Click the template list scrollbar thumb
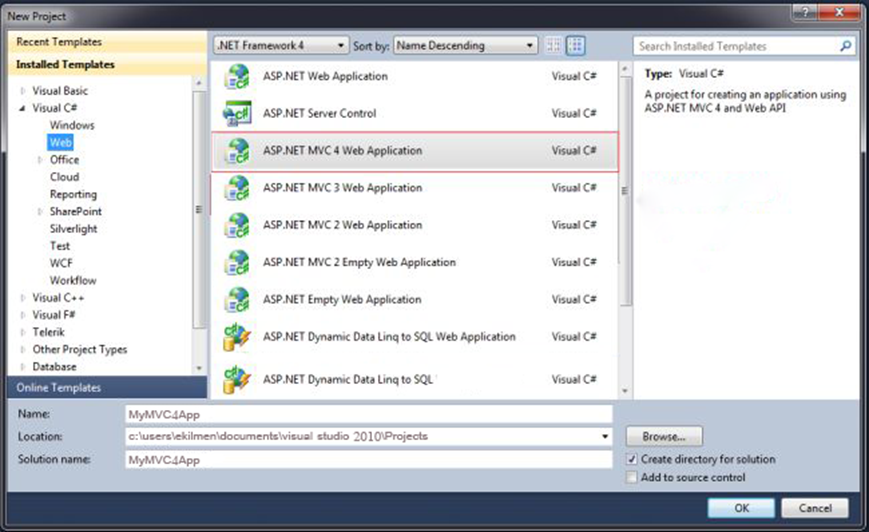The height and width of the screenshot is (532, 869). [x=625, y=191]
